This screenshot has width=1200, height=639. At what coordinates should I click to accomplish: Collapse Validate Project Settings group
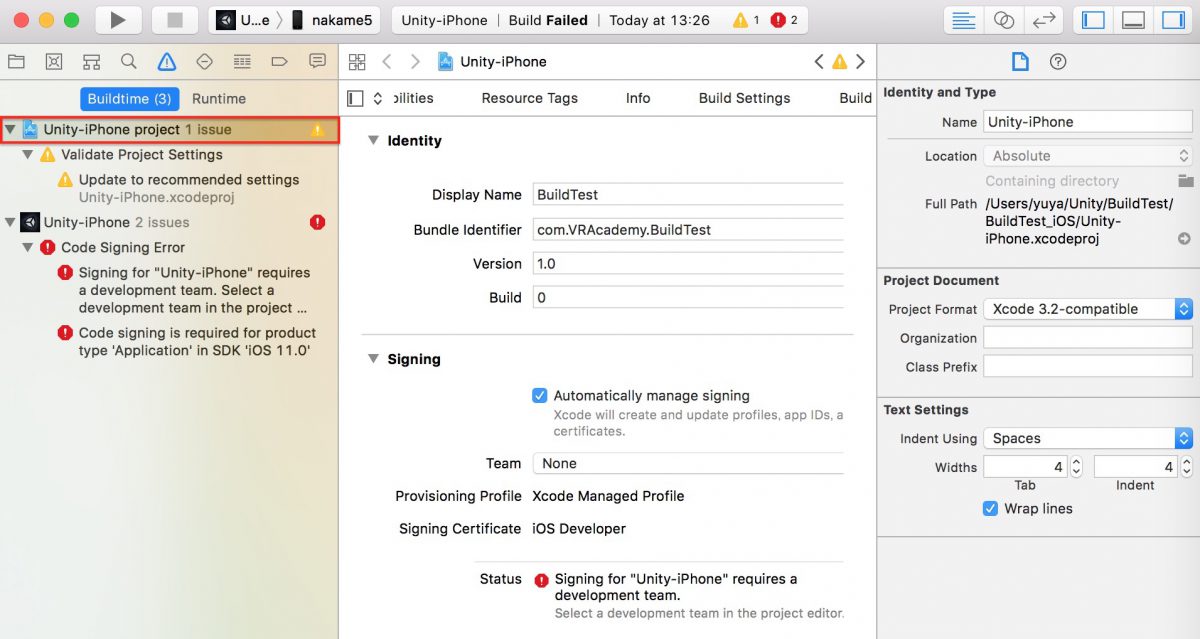[x=28, y=155]
